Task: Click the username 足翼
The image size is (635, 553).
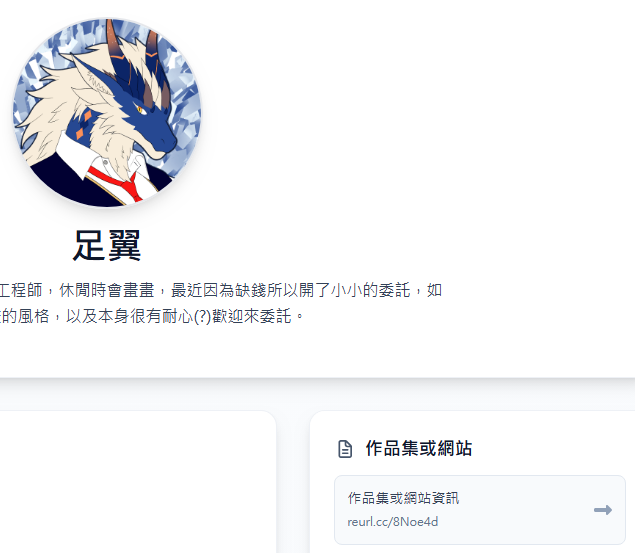Action: coord(107,245)
